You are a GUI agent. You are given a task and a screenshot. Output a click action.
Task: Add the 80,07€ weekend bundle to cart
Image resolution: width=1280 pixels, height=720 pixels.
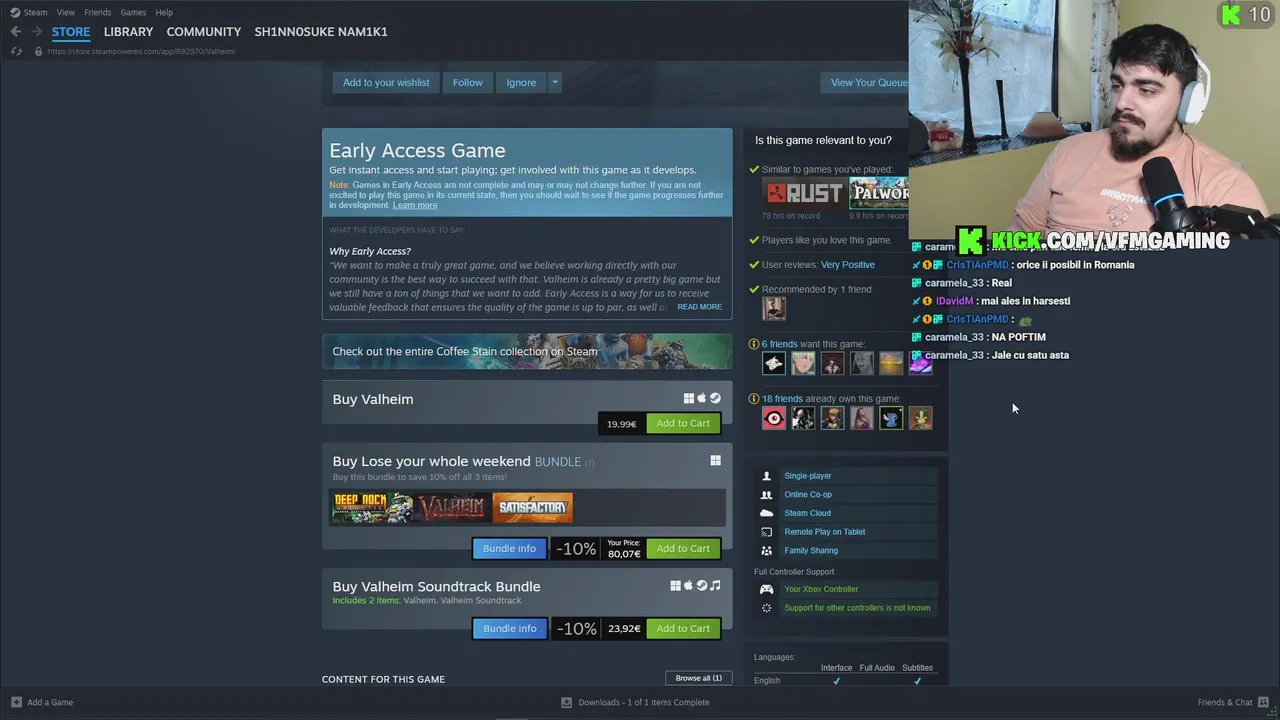683,548
